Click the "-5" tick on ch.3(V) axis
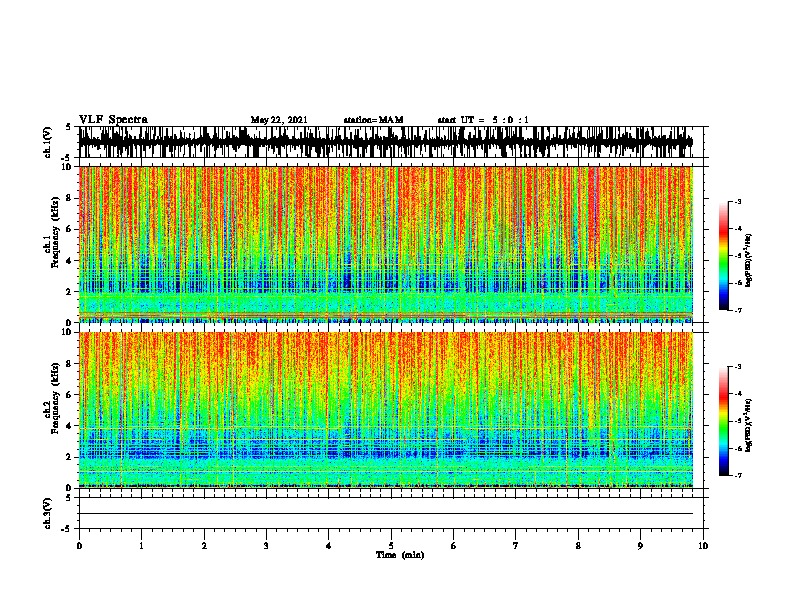 click(x=66, y=529)
